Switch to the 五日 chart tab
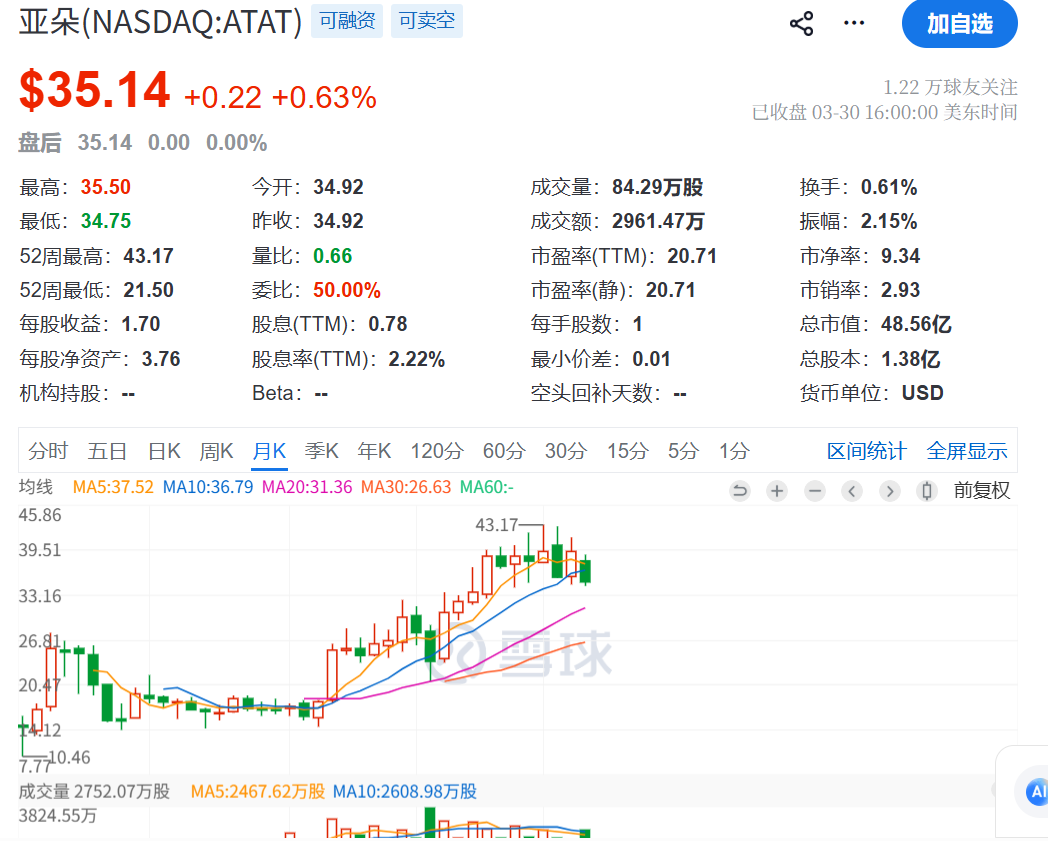This screenshot has height=841, width=1048. coord(108,451)
